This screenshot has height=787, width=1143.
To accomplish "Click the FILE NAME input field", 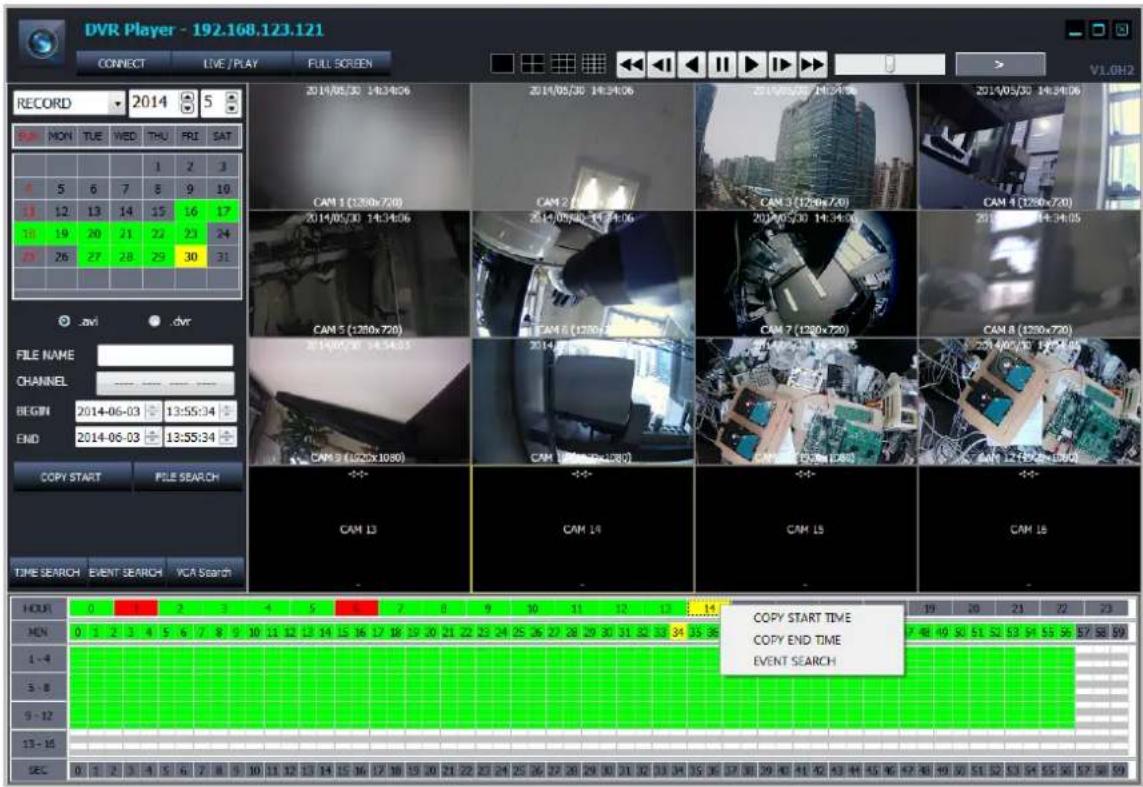I will [x=165, y=356].
